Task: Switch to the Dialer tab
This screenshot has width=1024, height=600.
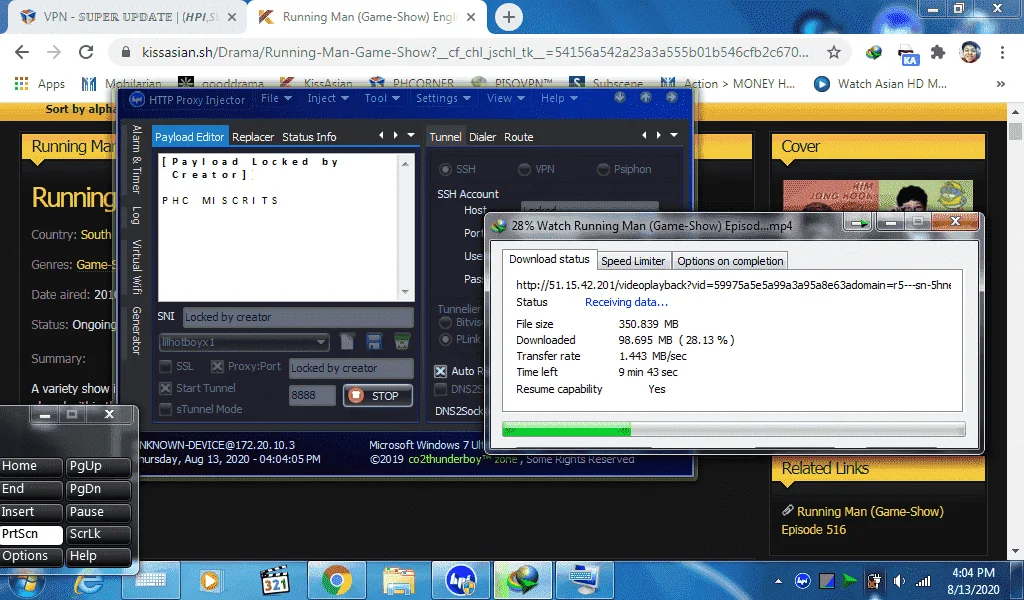Action: click(482, 136)
